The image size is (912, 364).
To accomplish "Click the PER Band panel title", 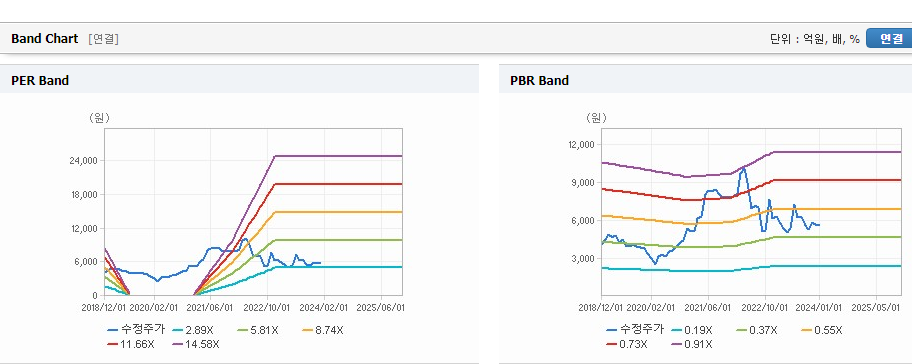I will [40, 81].
